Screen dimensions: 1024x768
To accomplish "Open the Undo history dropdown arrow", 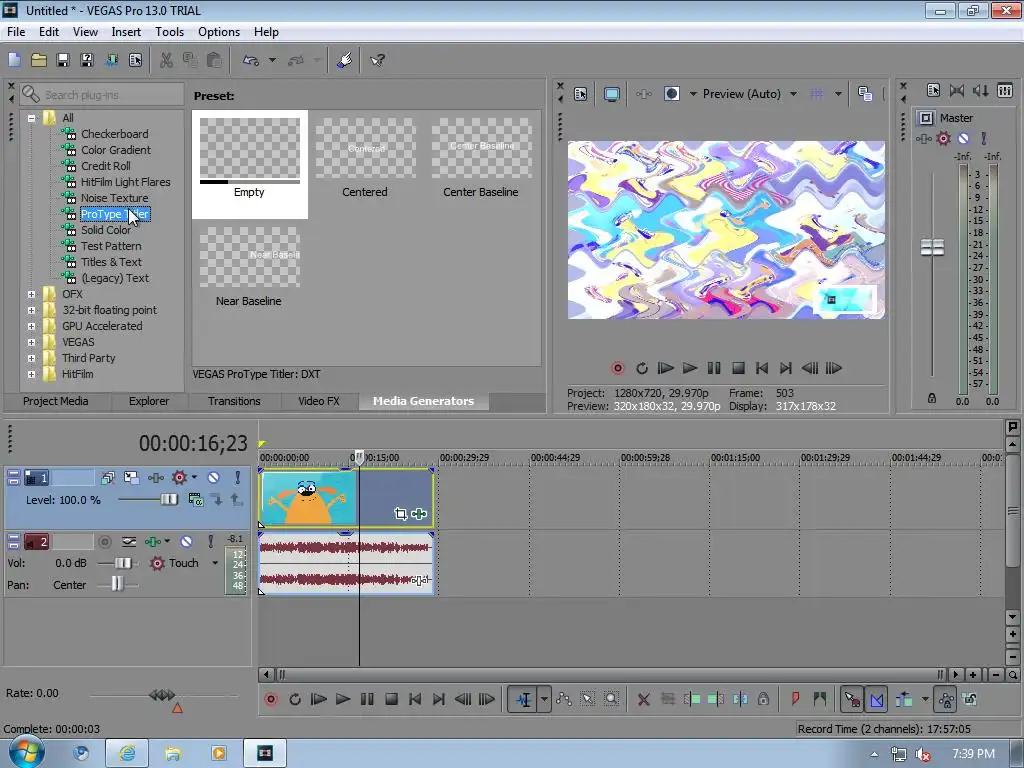I will click(x=272, y=60).
